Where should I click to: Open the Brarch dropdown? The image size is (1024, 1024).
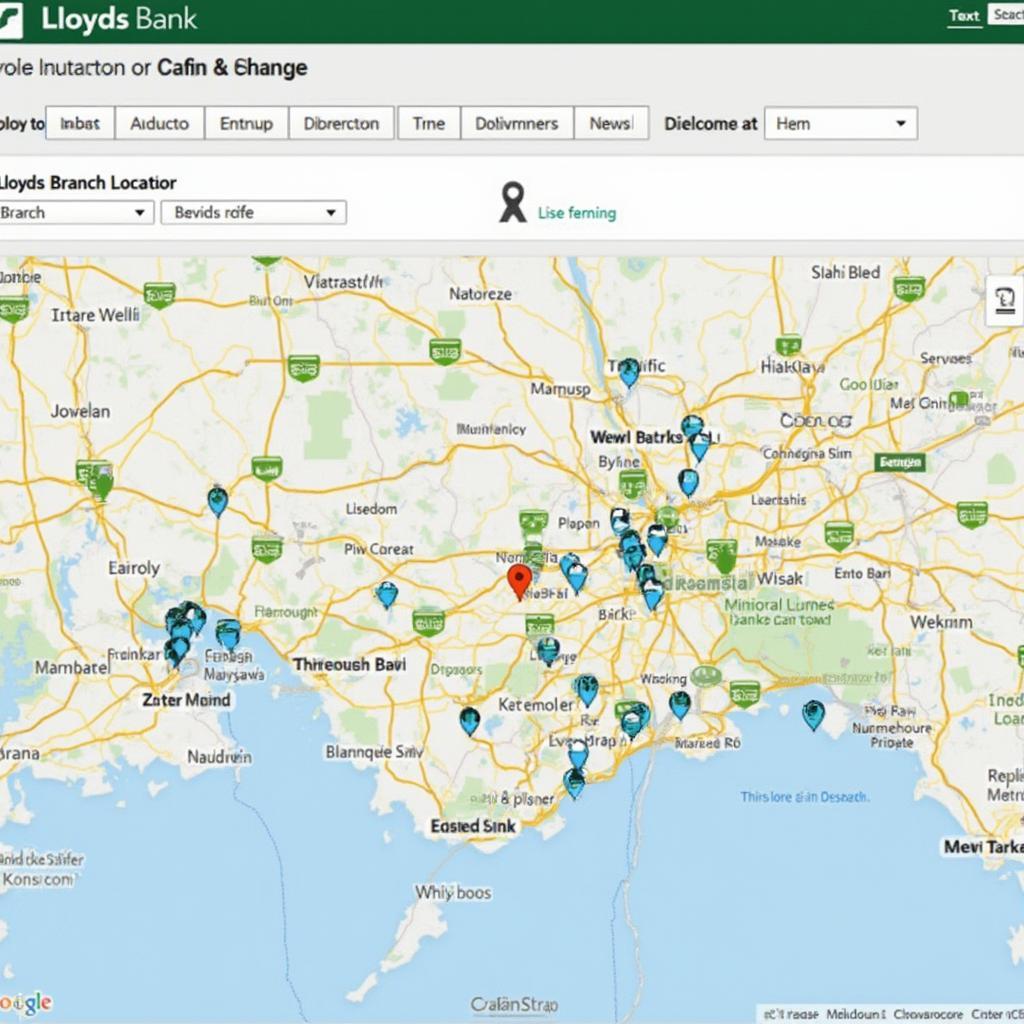(x=75, y=212)
